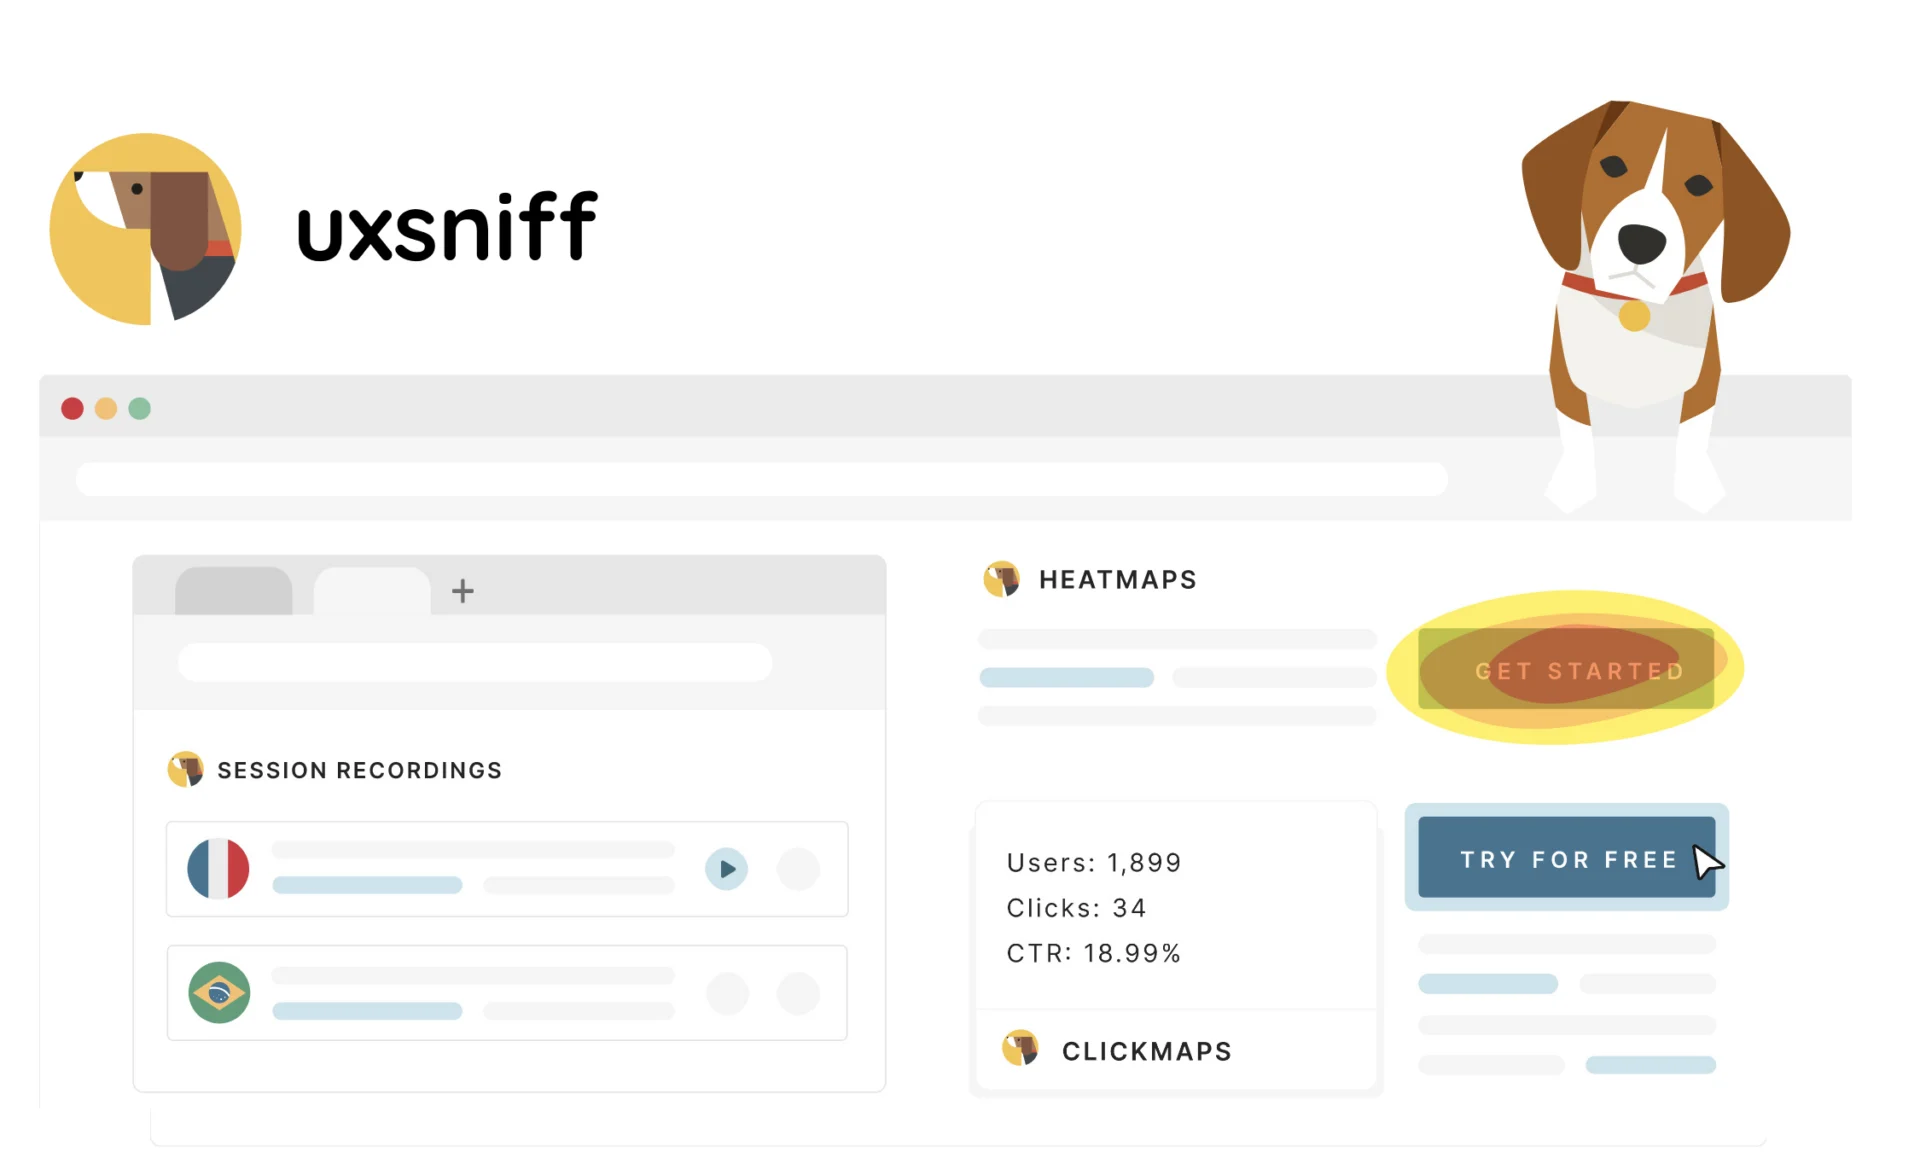Click the dog icon beside Clickmaps
This screenshot has width=1920, height=1152.
(x=1020, y=1048)
